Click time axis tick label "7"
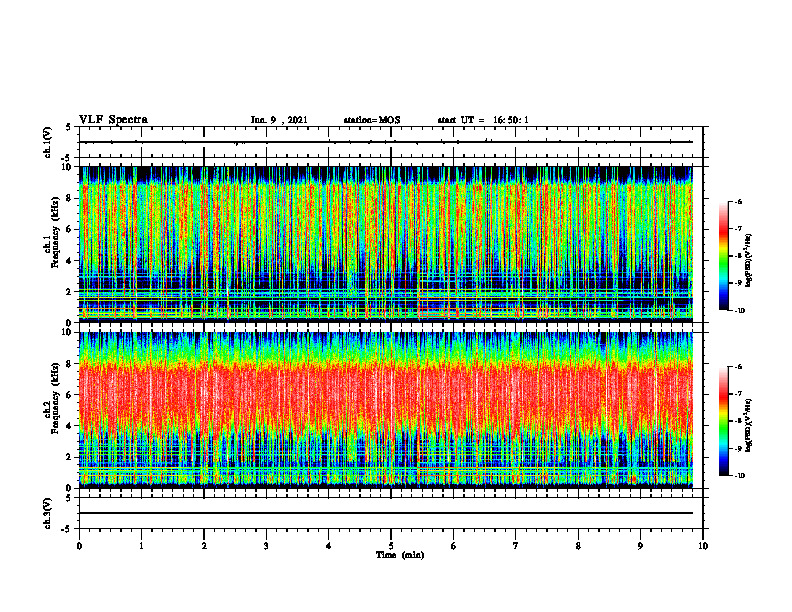The width and height of the screenshot is (792, 612). tap(516, 546)
